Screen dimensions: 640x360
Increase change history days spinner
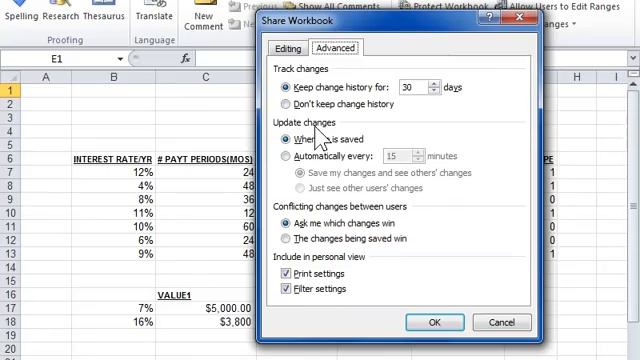coord(434,84)
